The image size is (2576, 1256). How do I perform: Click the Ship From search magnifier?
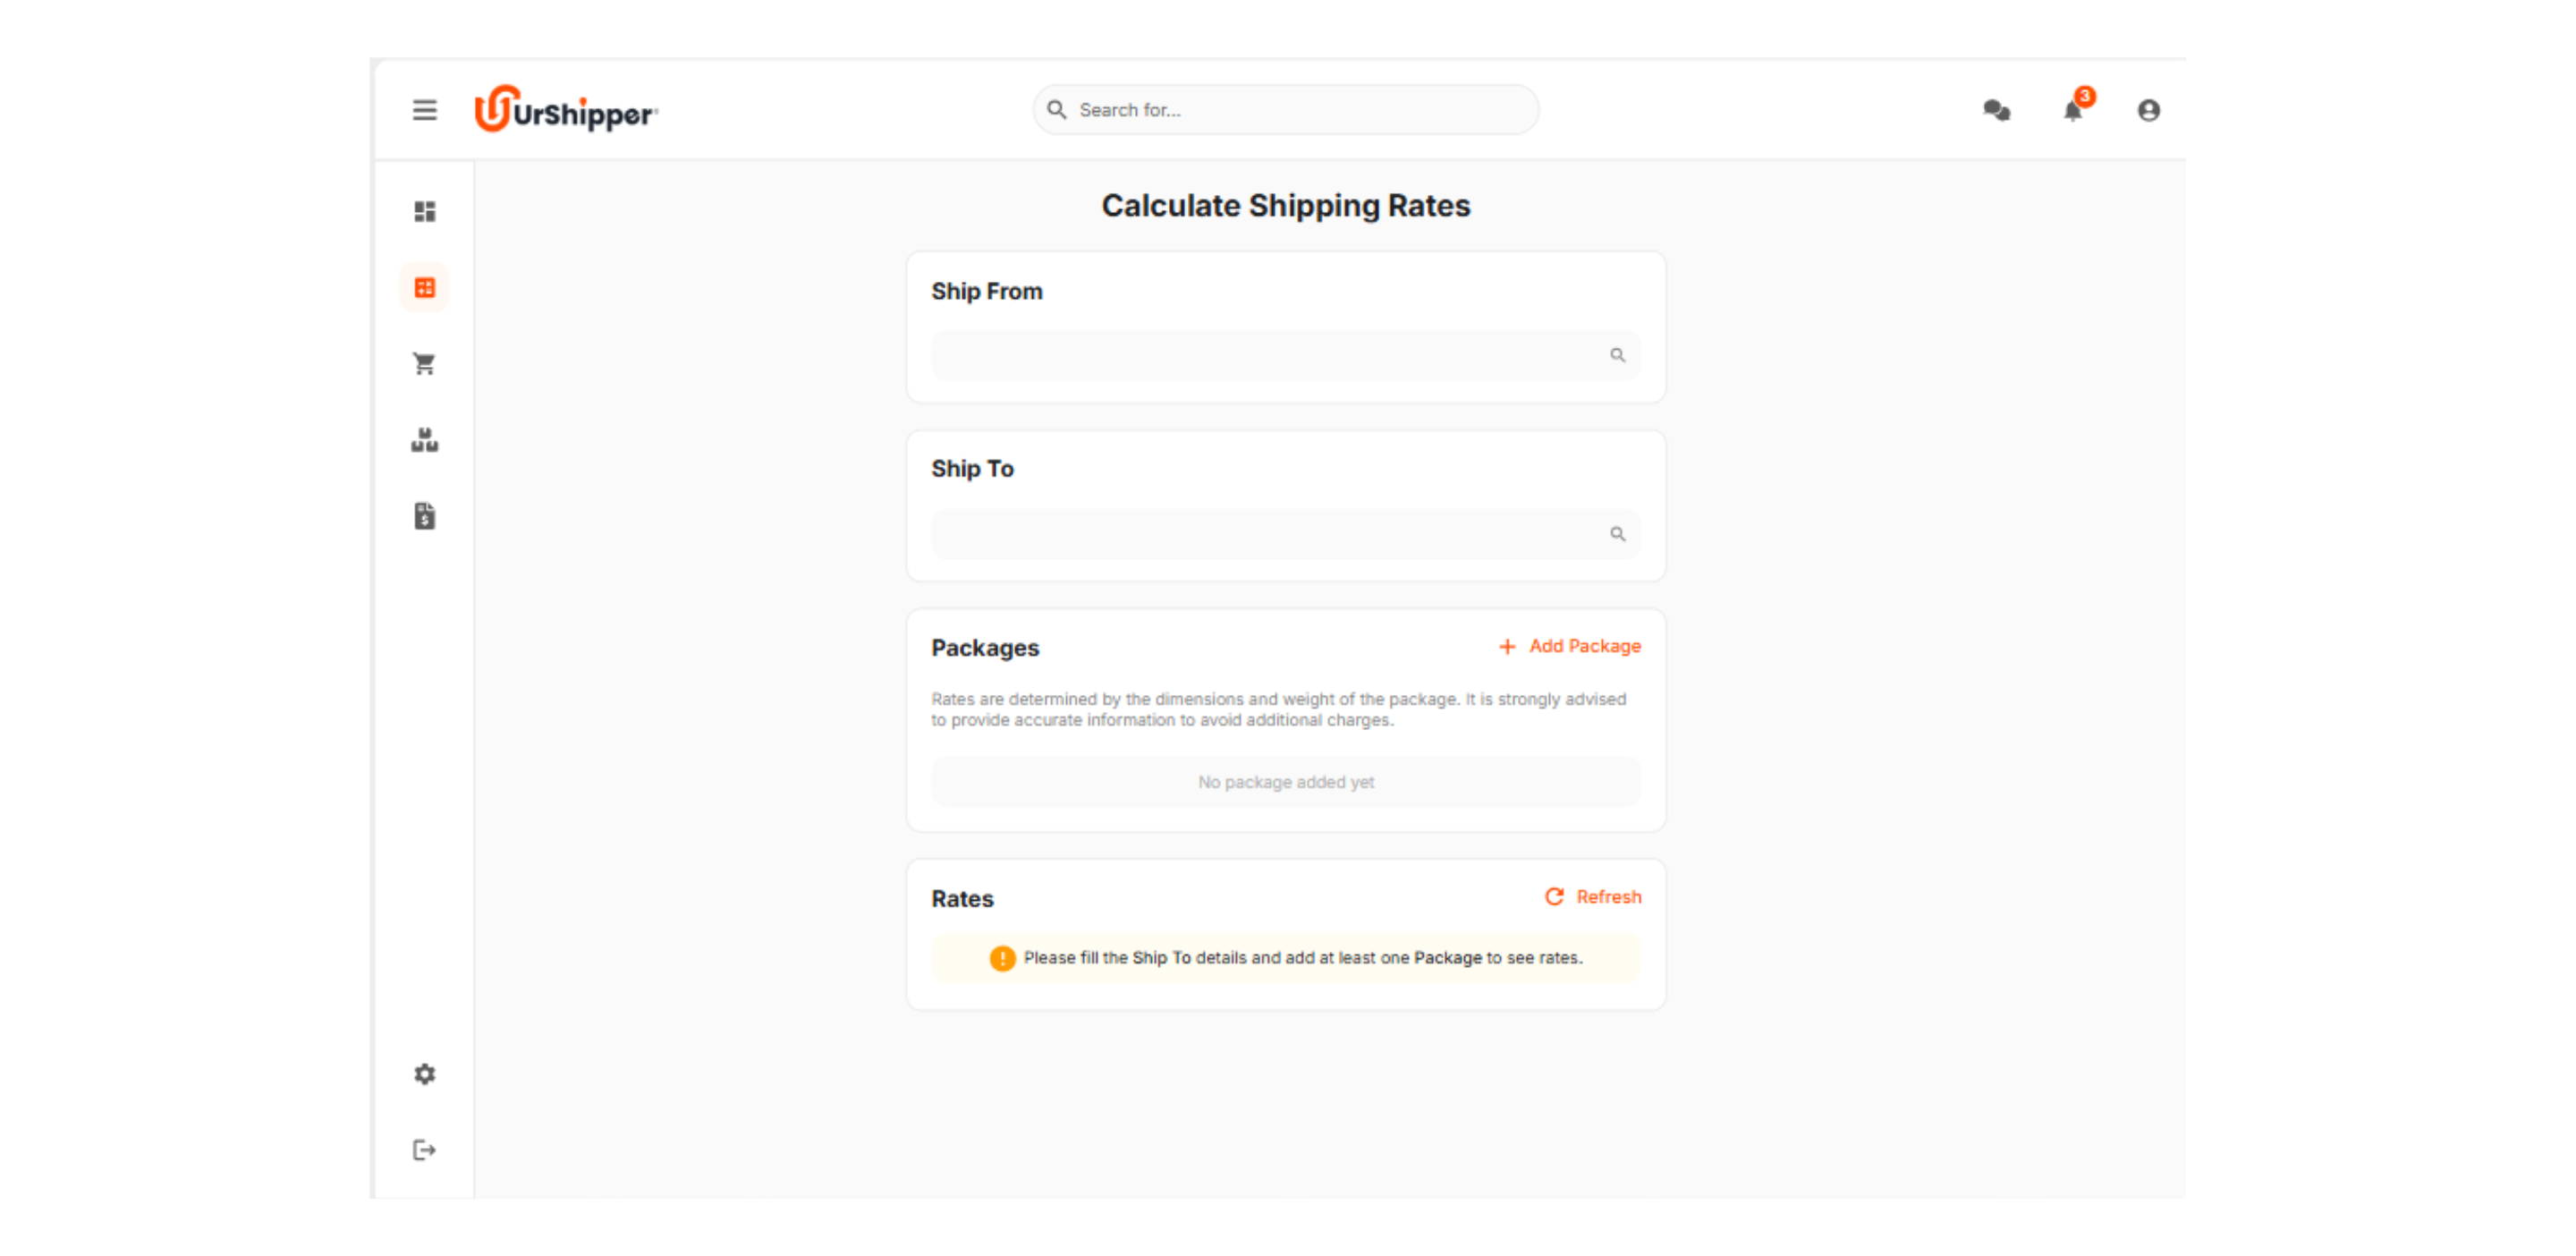coord(1617,355)
